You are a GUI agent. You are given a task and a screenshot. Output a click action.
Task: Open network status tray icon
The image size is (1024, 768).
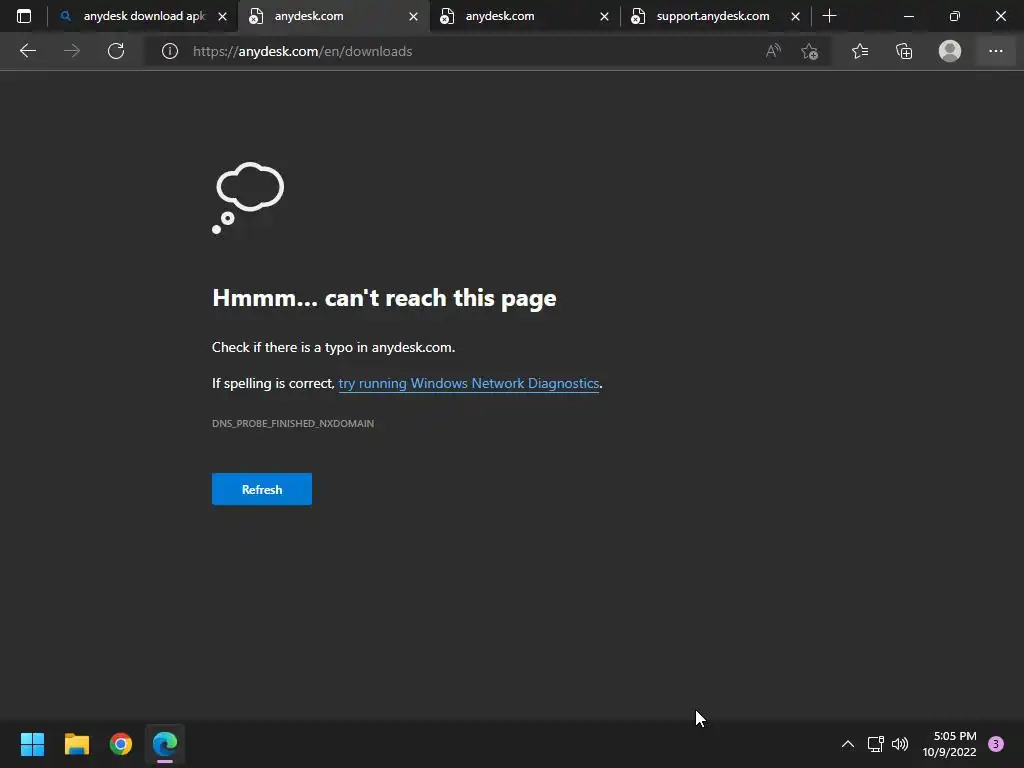pos(875,744)
